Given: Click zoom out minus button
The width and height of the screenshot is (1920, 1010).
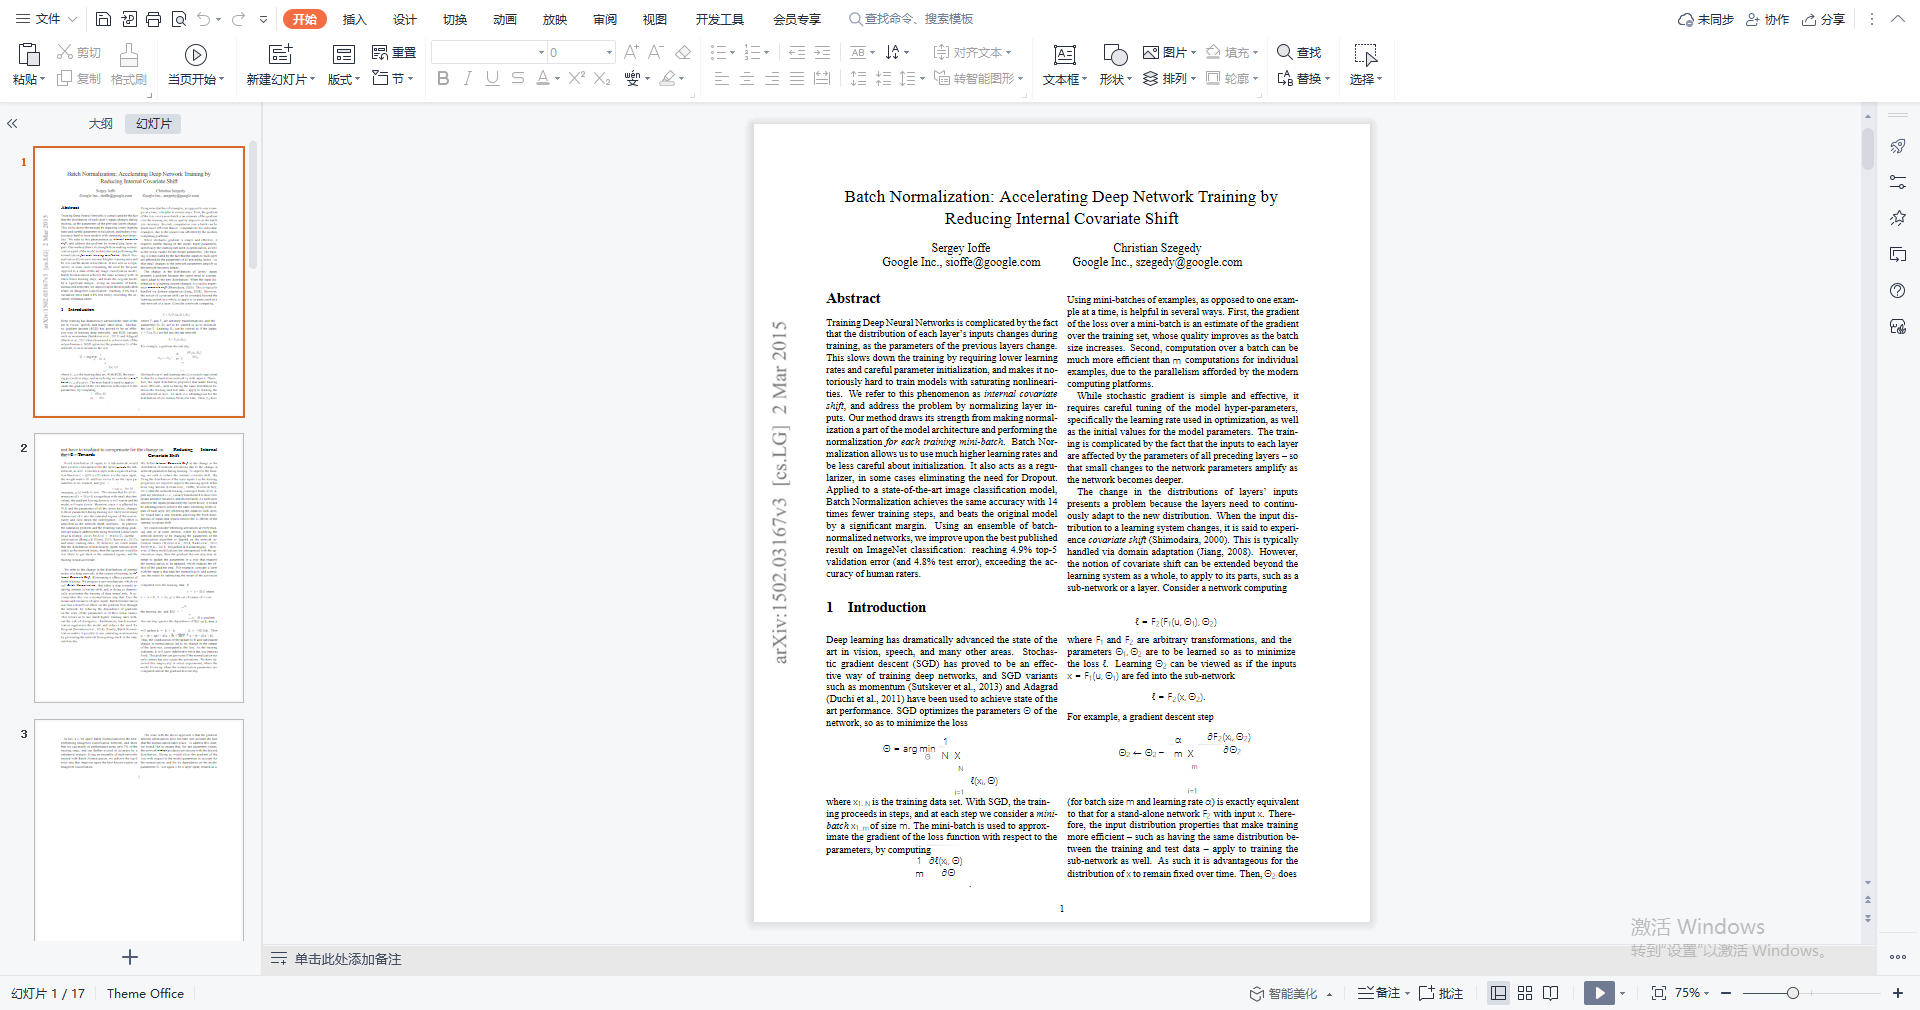Looking at the screenshot, I should [x=1727, y=993].
